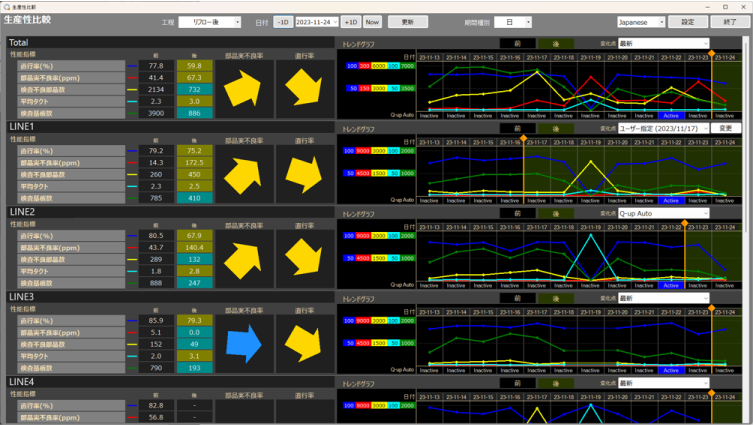Click LINE1's 部品実不良率 trend arrow icon
This screenshot has height=425, width=753.
(x=243, y=176)
